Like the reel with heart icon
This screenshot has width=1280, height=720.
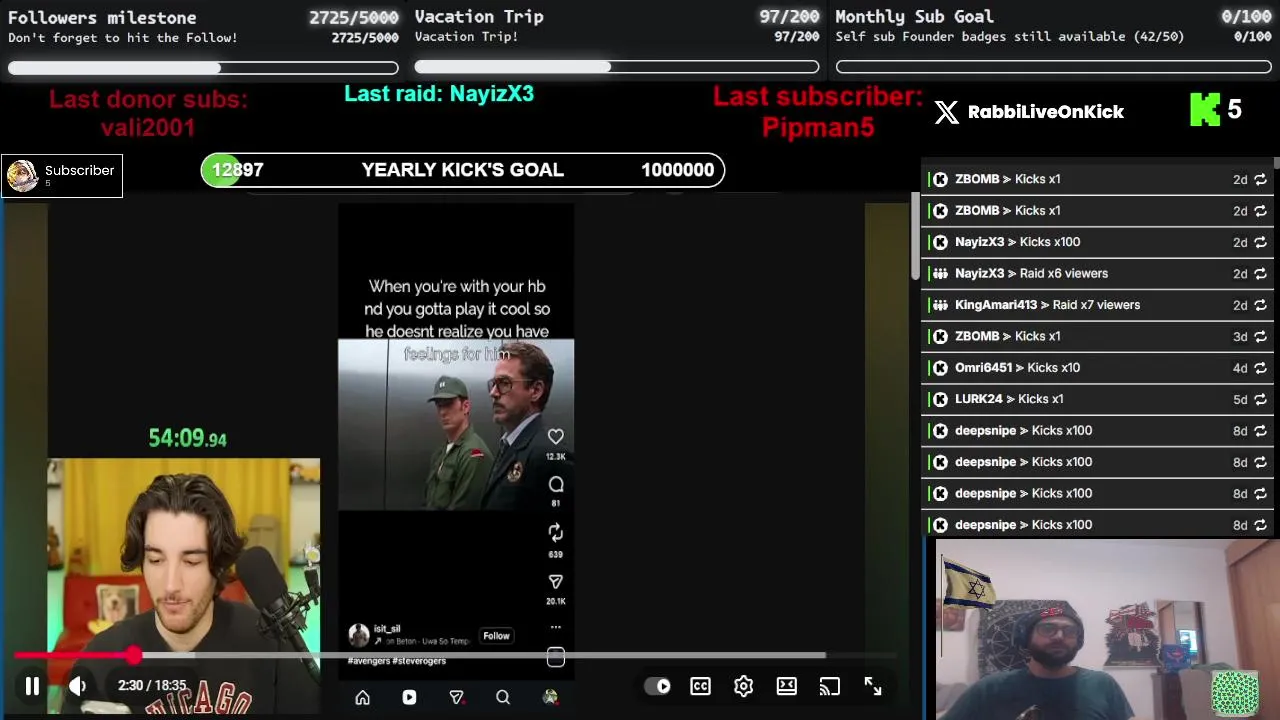[556, 436]
